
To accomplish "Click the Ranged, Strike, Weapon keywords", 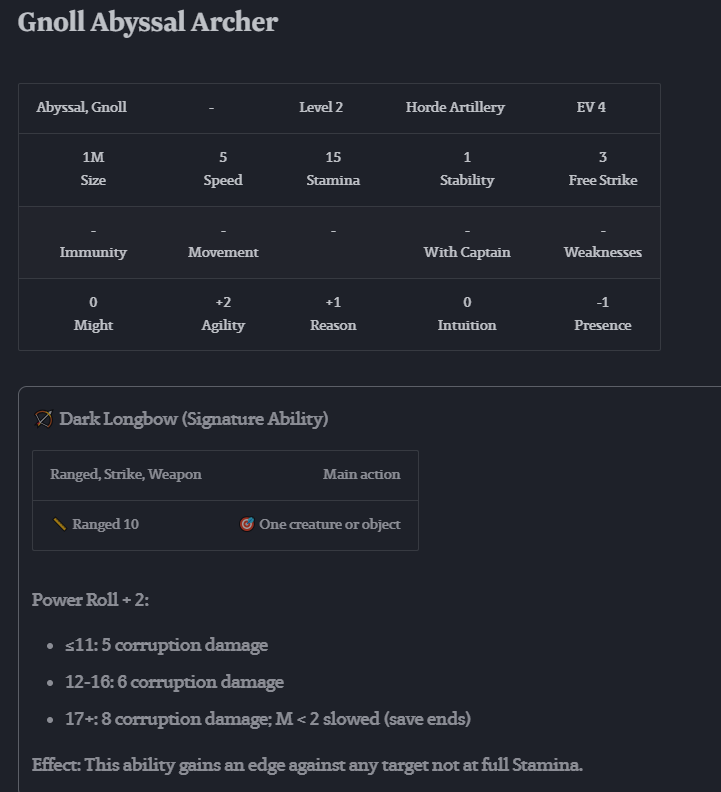I will pyautogui.click(x=126, y=474).
